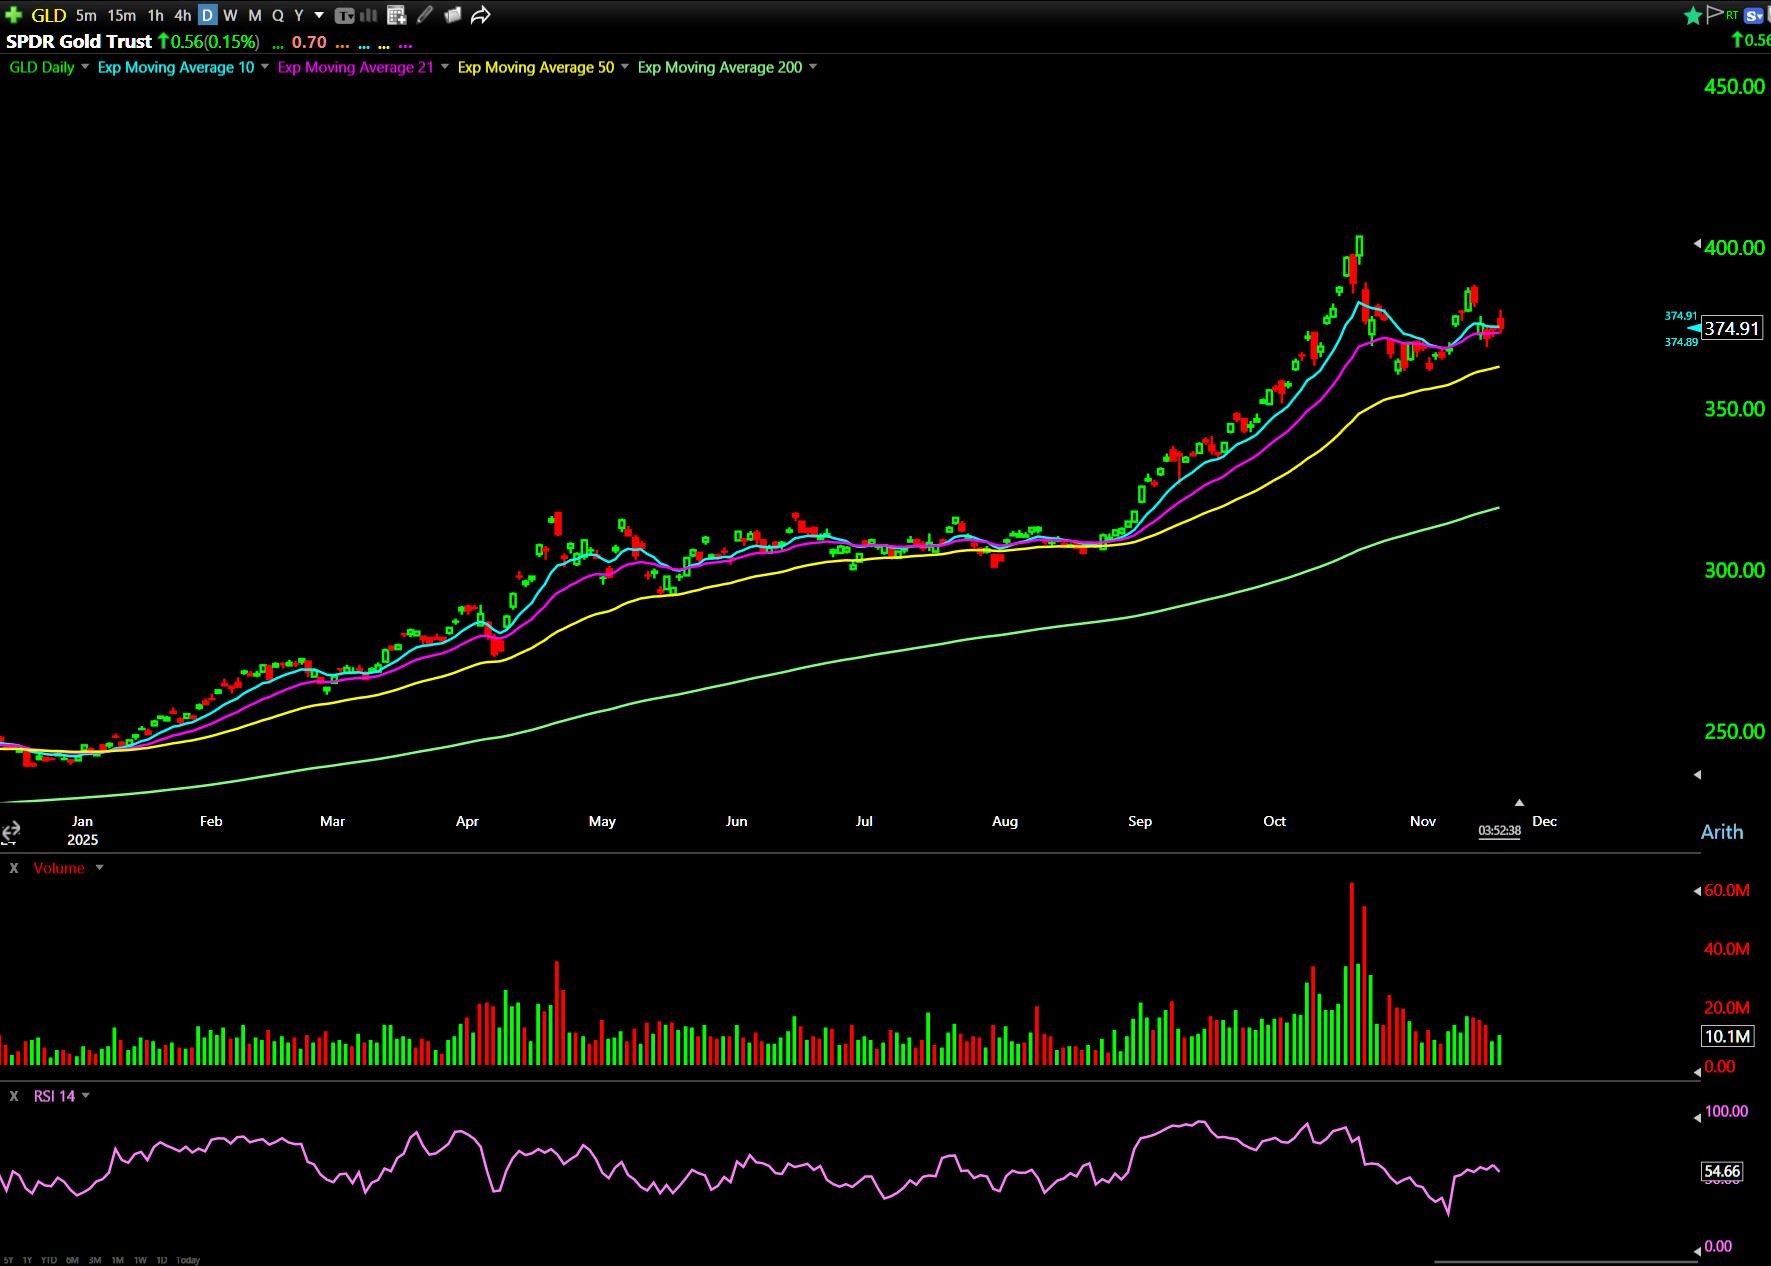Open the calendar grid add icon
Image resolution: width=1771 pixels, height=1266 pixels.
[396, 15]
